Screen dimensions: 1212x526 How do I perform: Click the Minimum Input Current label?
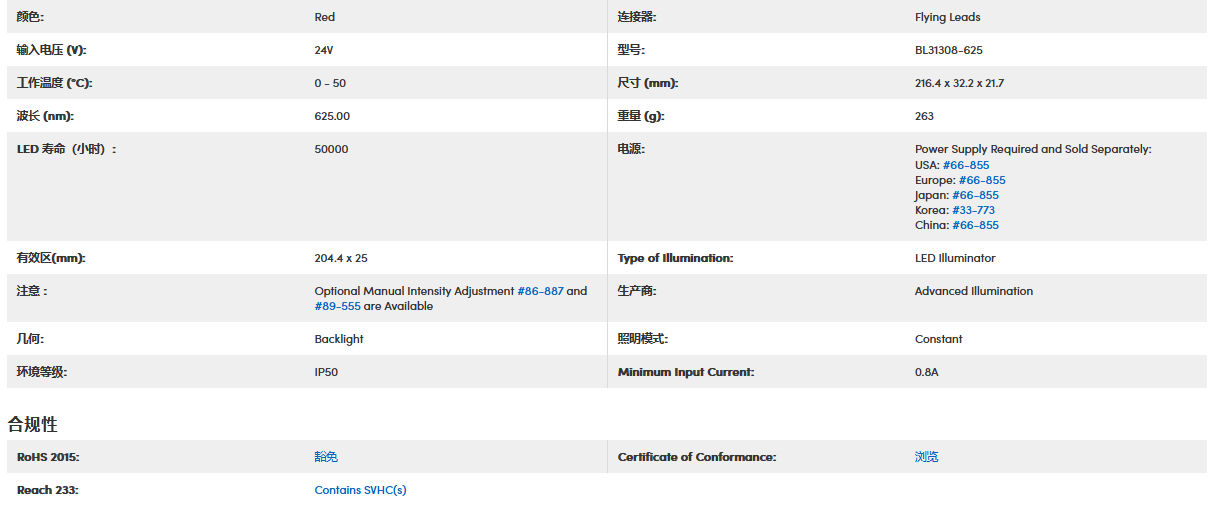[686, 372]
